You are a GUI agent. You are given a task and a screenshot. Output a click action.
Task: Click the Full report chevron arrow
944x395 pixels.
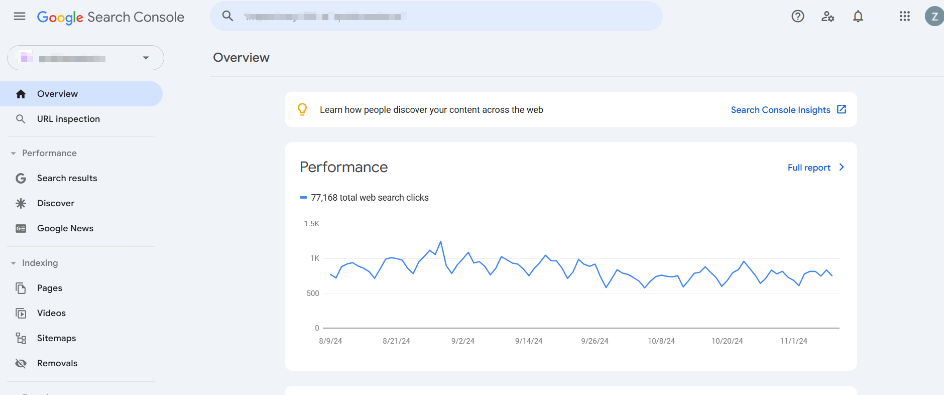(x=842, y=168)
